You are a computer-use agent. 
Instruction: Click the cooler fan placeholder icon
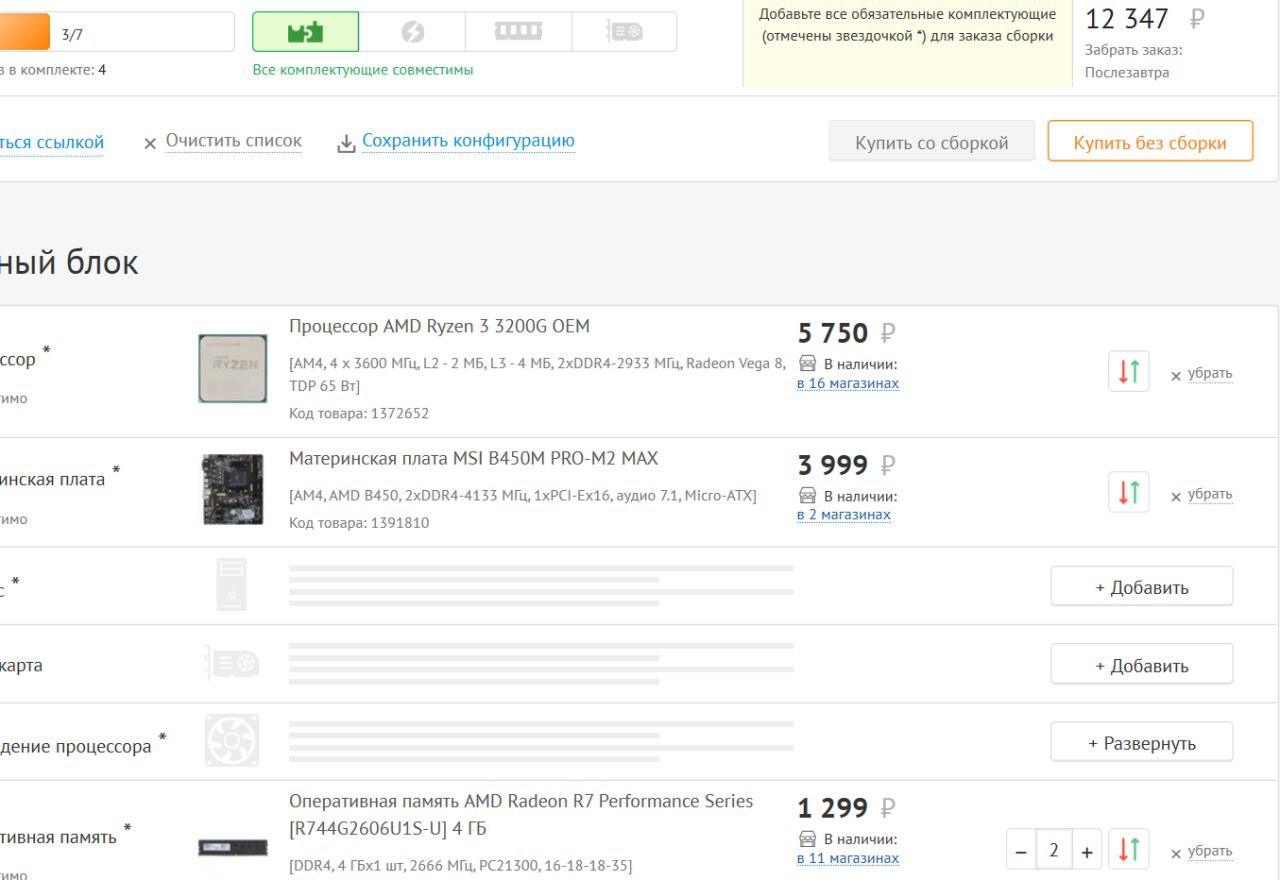coord(232,741)
